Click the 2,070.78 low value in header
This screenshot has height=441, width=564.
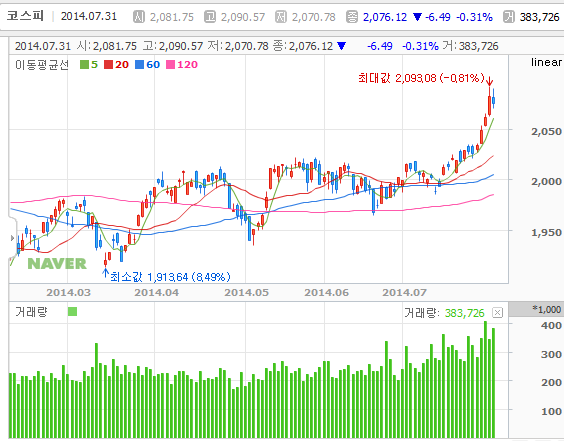point(314,17)
